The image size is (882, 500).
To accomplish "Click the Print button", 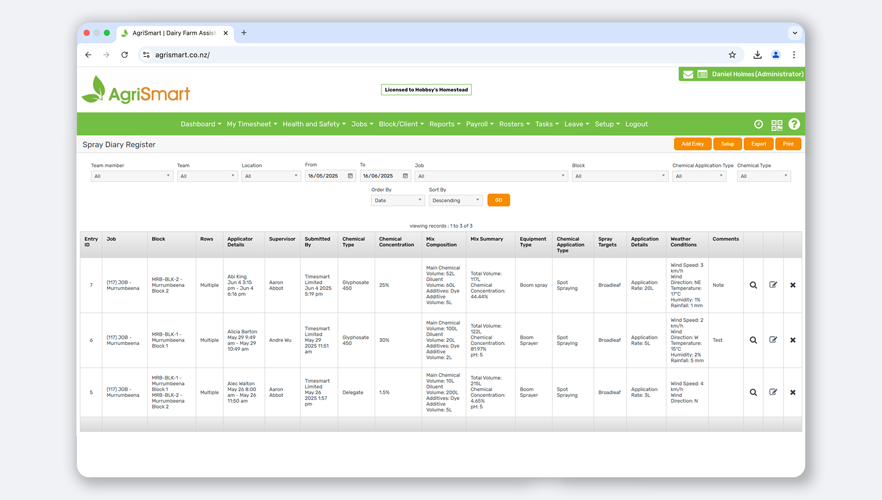I will coord(788,144).
